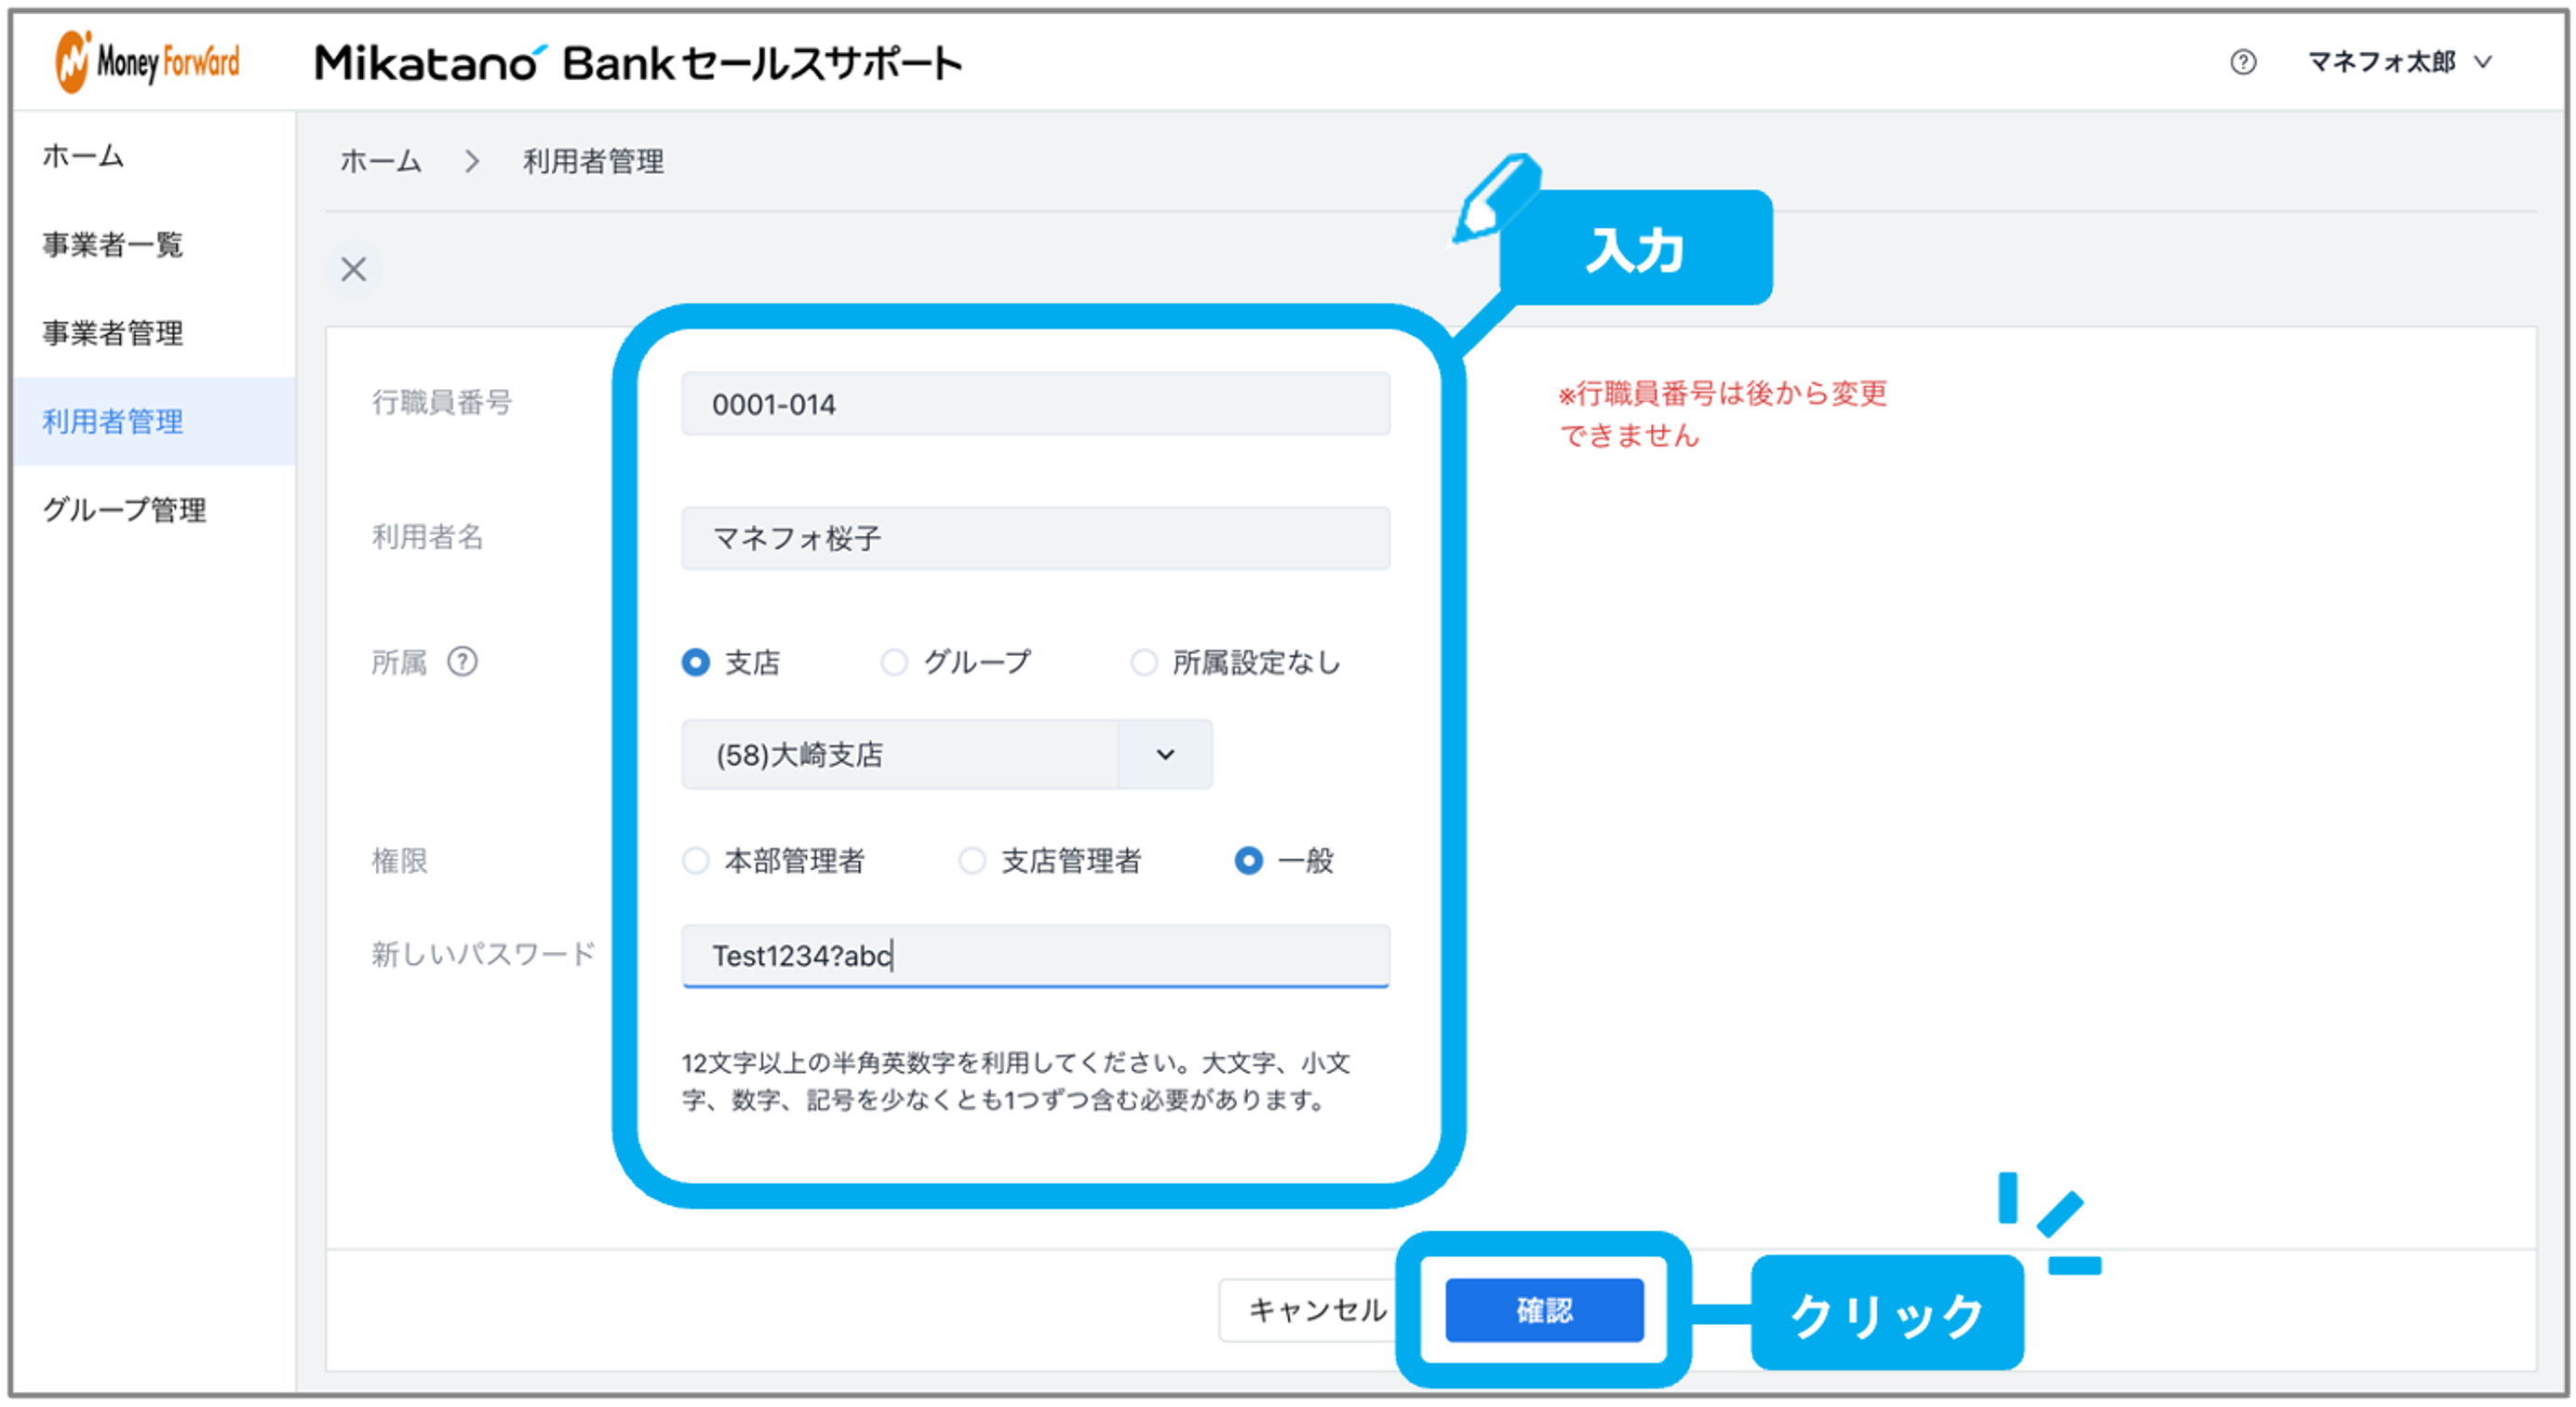Choose the 一般 permission radio
The image size is (2576, 1407).
point(1248,860)
